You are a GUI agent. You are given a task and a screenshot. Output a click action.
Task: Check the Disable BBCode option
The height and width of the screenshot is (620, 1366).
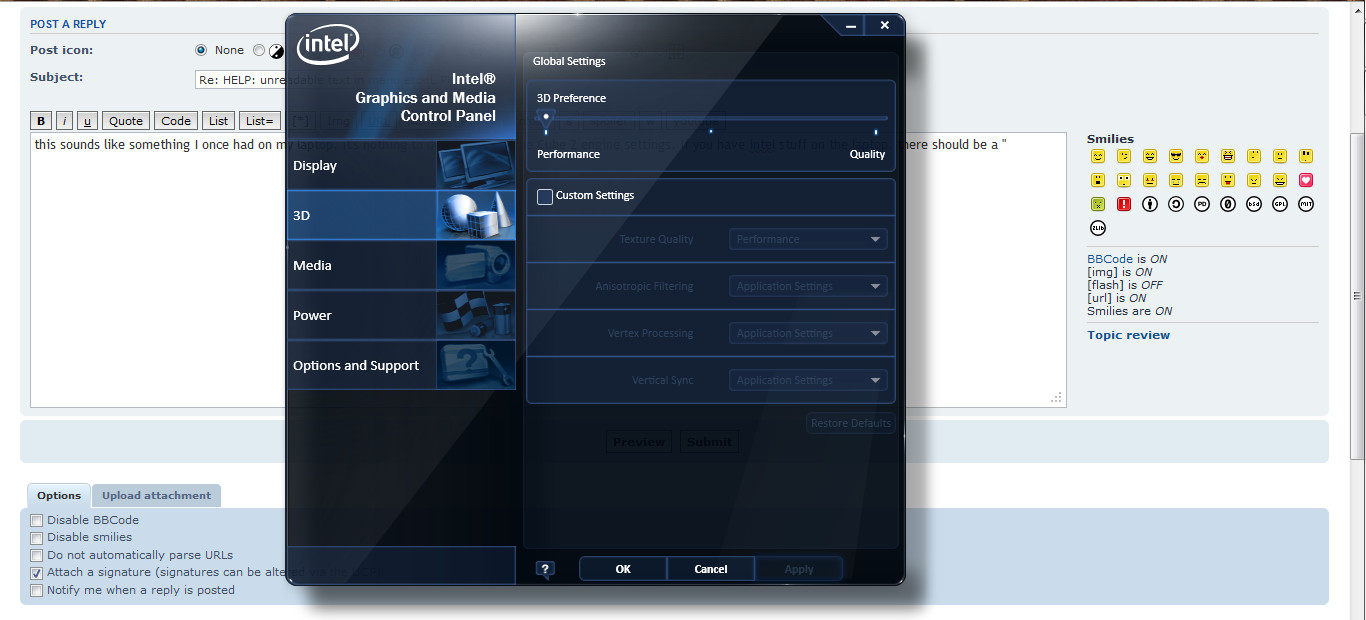[37, 520]
